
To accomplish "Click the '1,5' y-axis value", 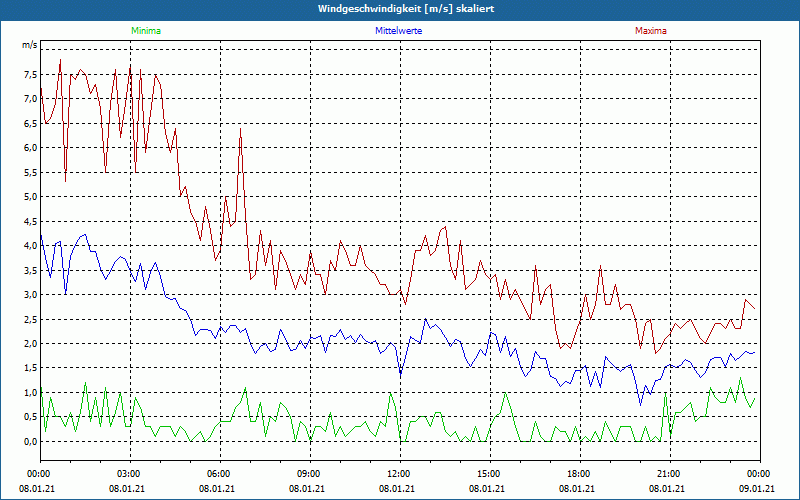I will click(31, 368).
